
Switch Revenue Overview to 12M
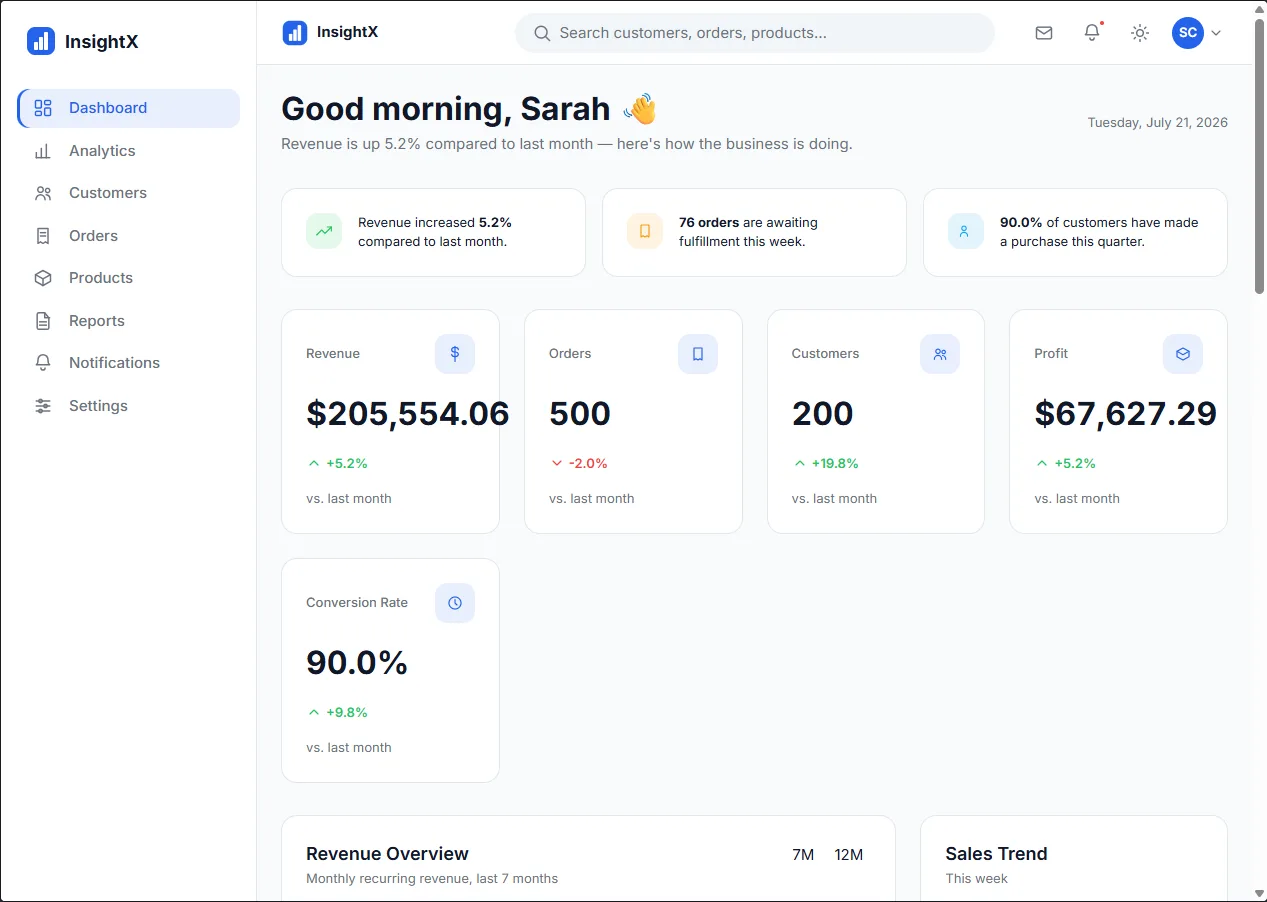click(x=849, y=855)
